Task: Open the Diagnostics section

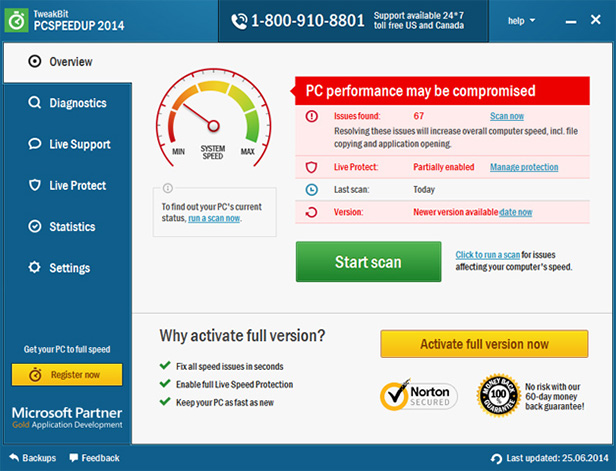Action: pyautogui.click(x=68, y=103)
